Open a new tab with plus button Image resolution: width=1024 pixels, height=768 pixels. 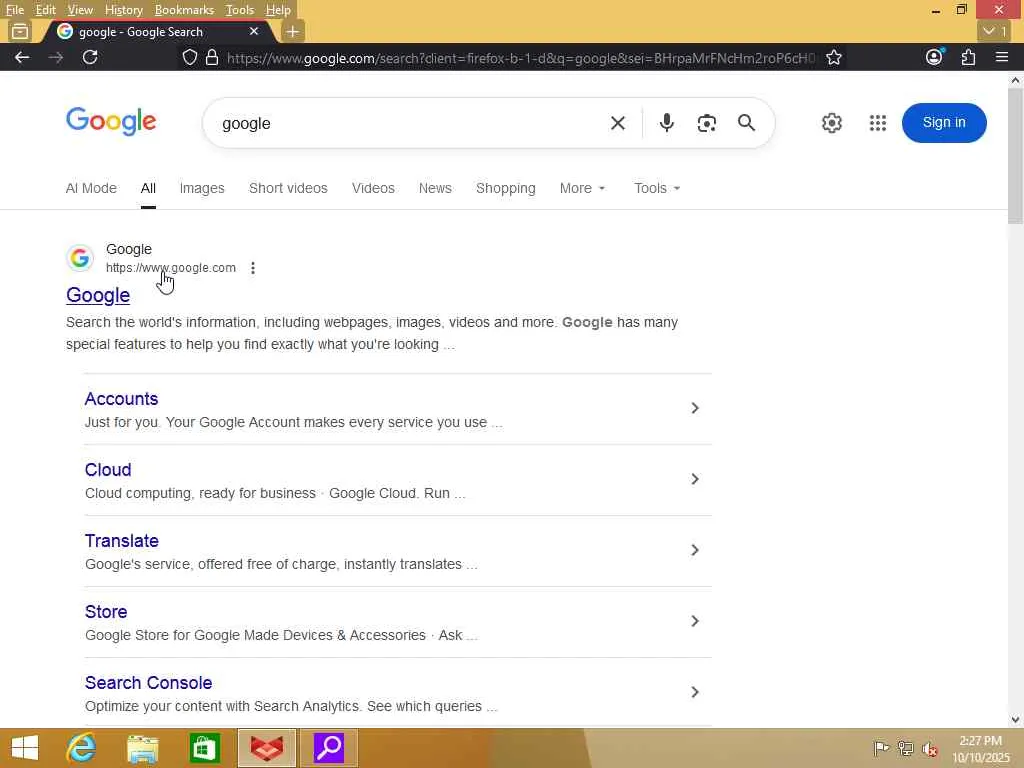tap(293, 31)
